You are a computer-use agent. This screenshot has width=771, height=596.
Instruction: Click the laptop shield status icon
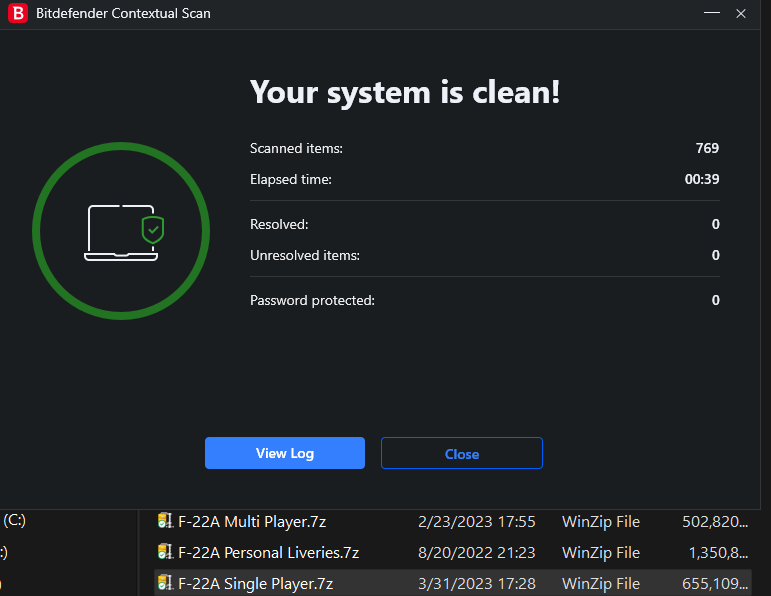coord(123,232)
